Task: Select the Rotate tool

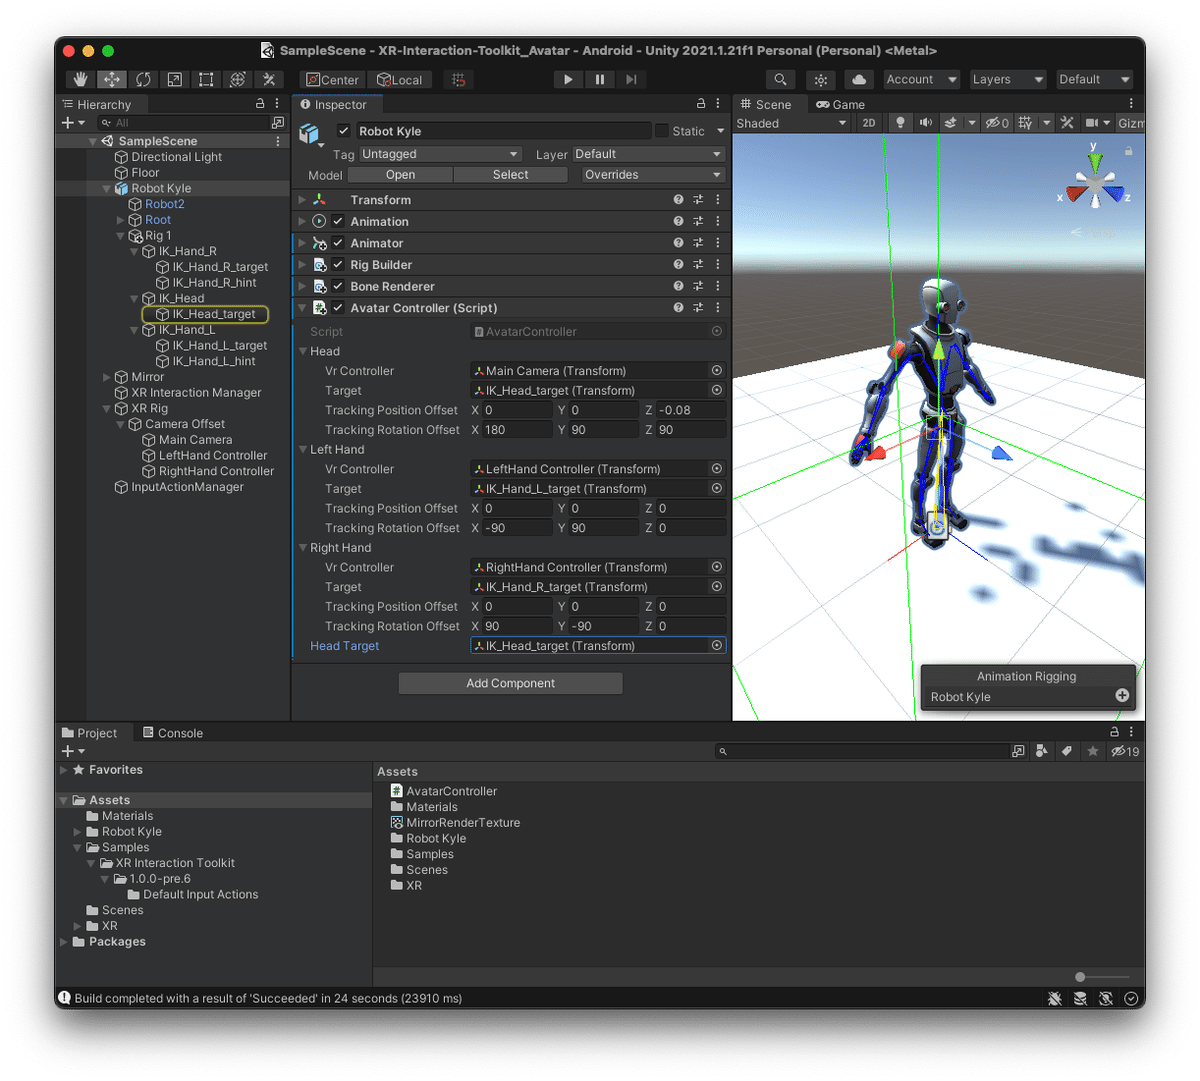Action: tap(143, 79)
